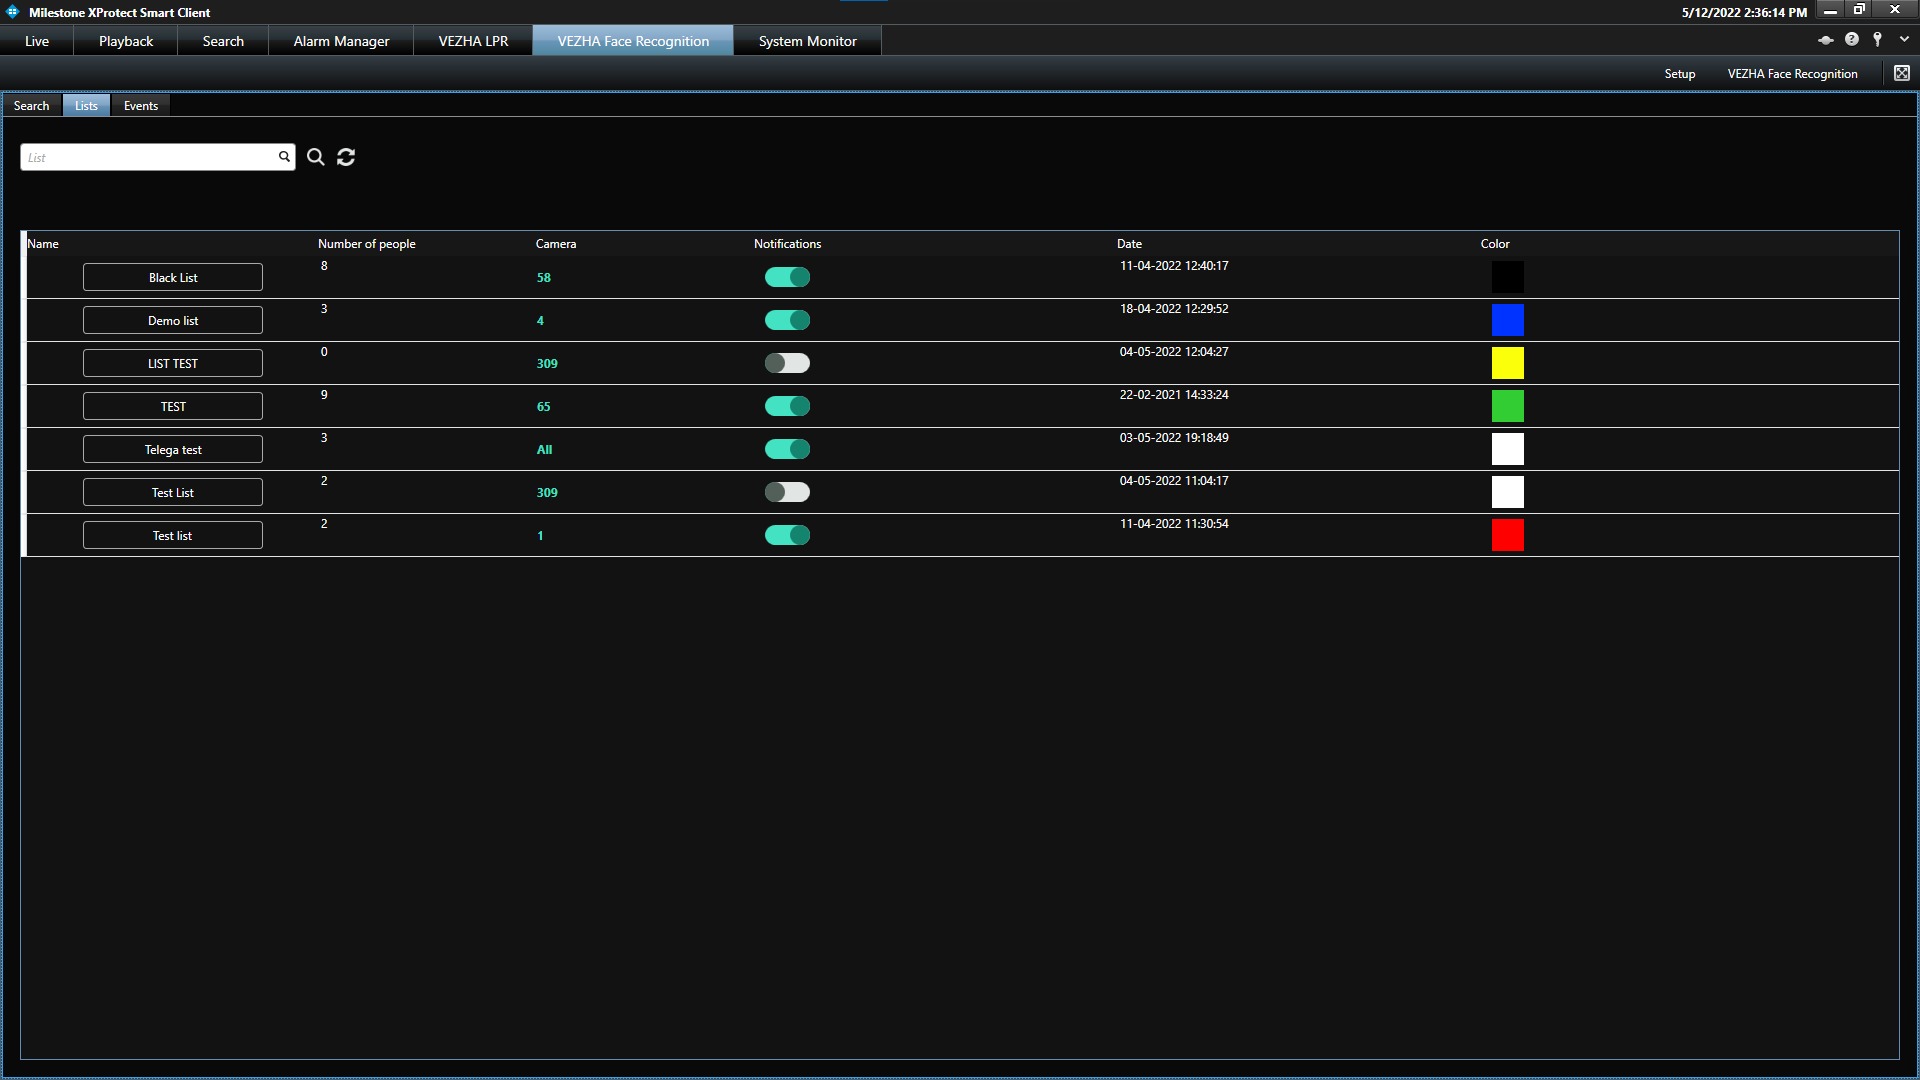
Task: Click the Date column header
Action: tap(1129, 243)
